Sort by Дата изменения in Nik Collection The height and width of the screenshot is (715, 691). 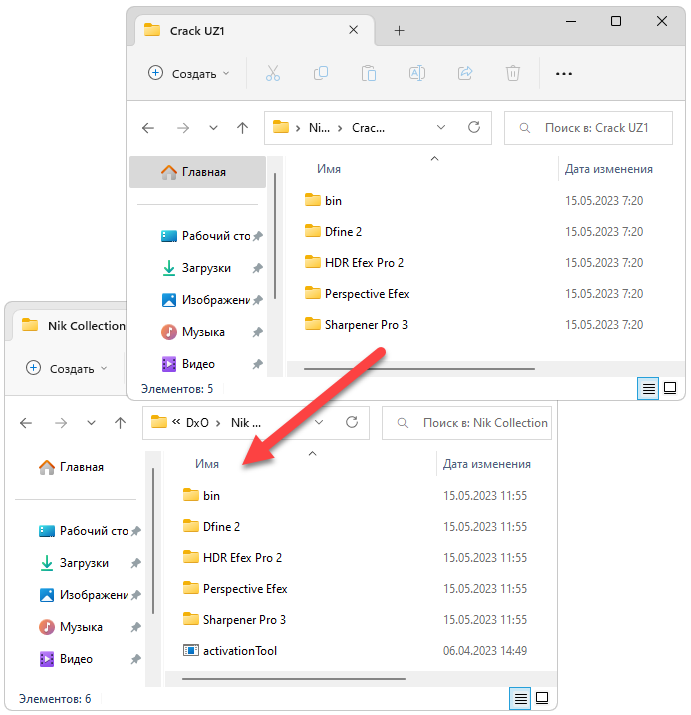click(x=487, y=464)
